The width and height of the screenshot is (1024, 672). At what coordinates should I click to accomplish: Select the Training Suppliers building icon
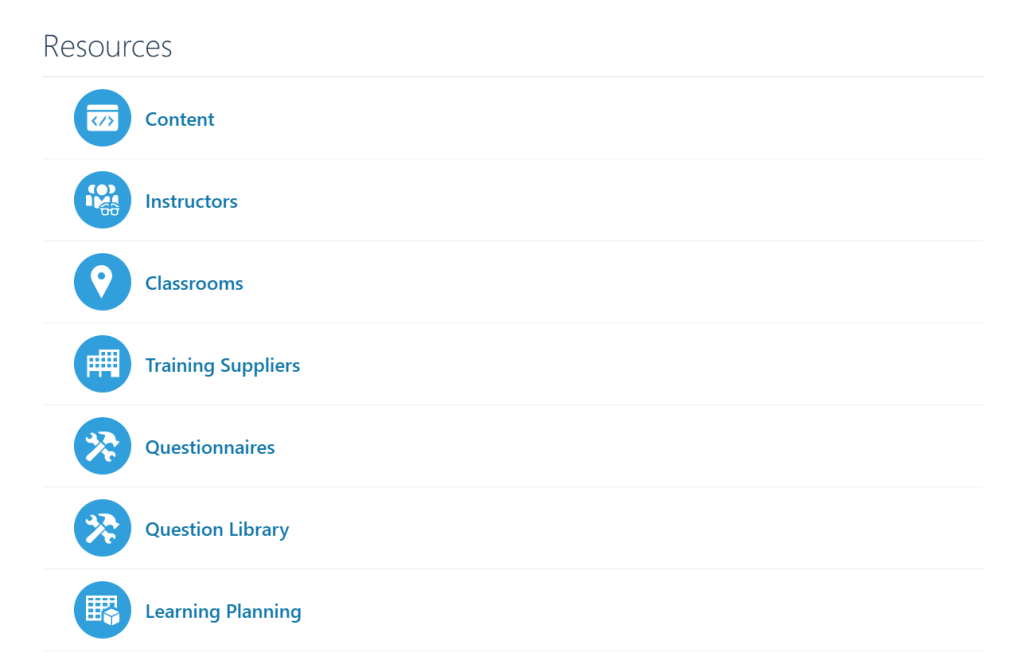[x=102, y=364]
